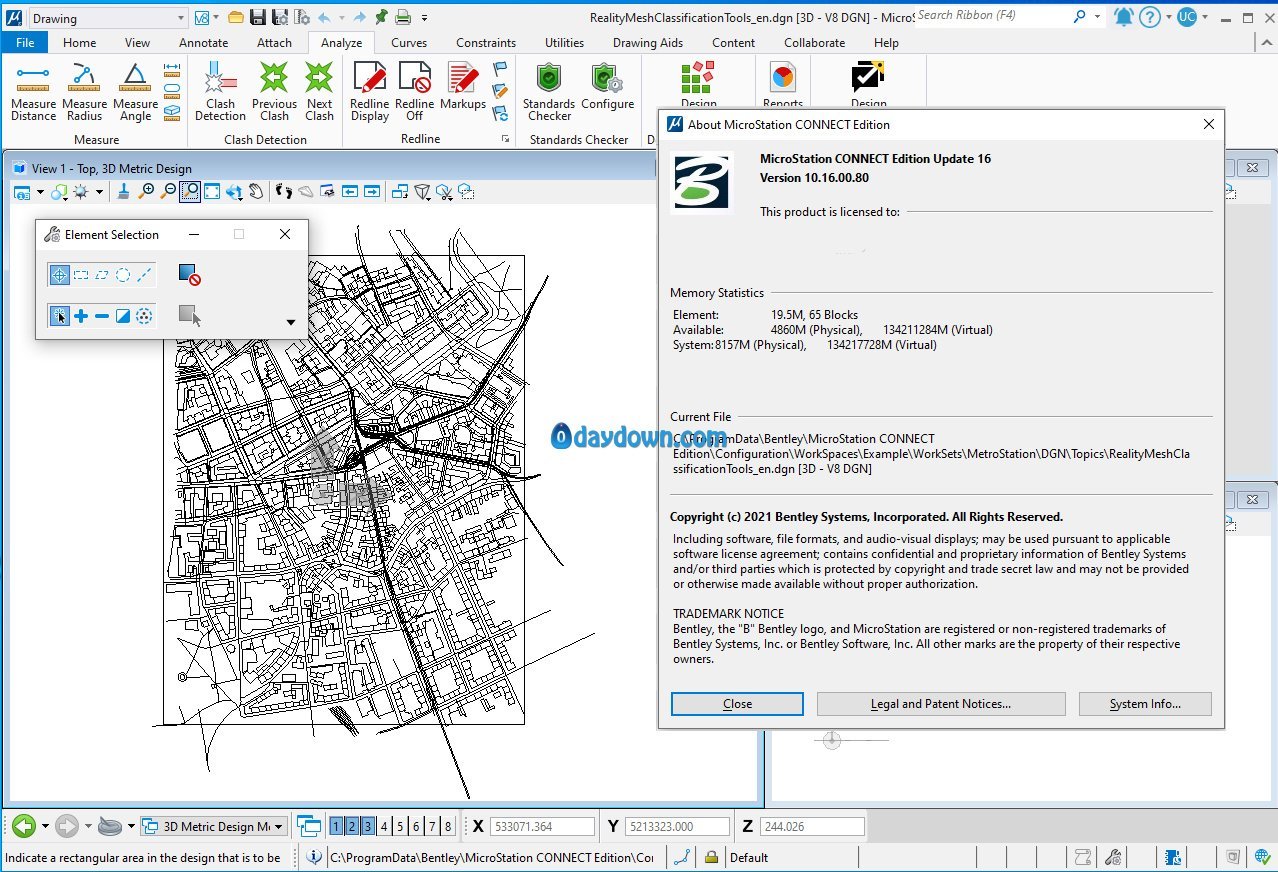Image resolution: width=1278 pixels, height=872 pixels.
Task: Click the System Info button
Action: (x=1145, y=704)
